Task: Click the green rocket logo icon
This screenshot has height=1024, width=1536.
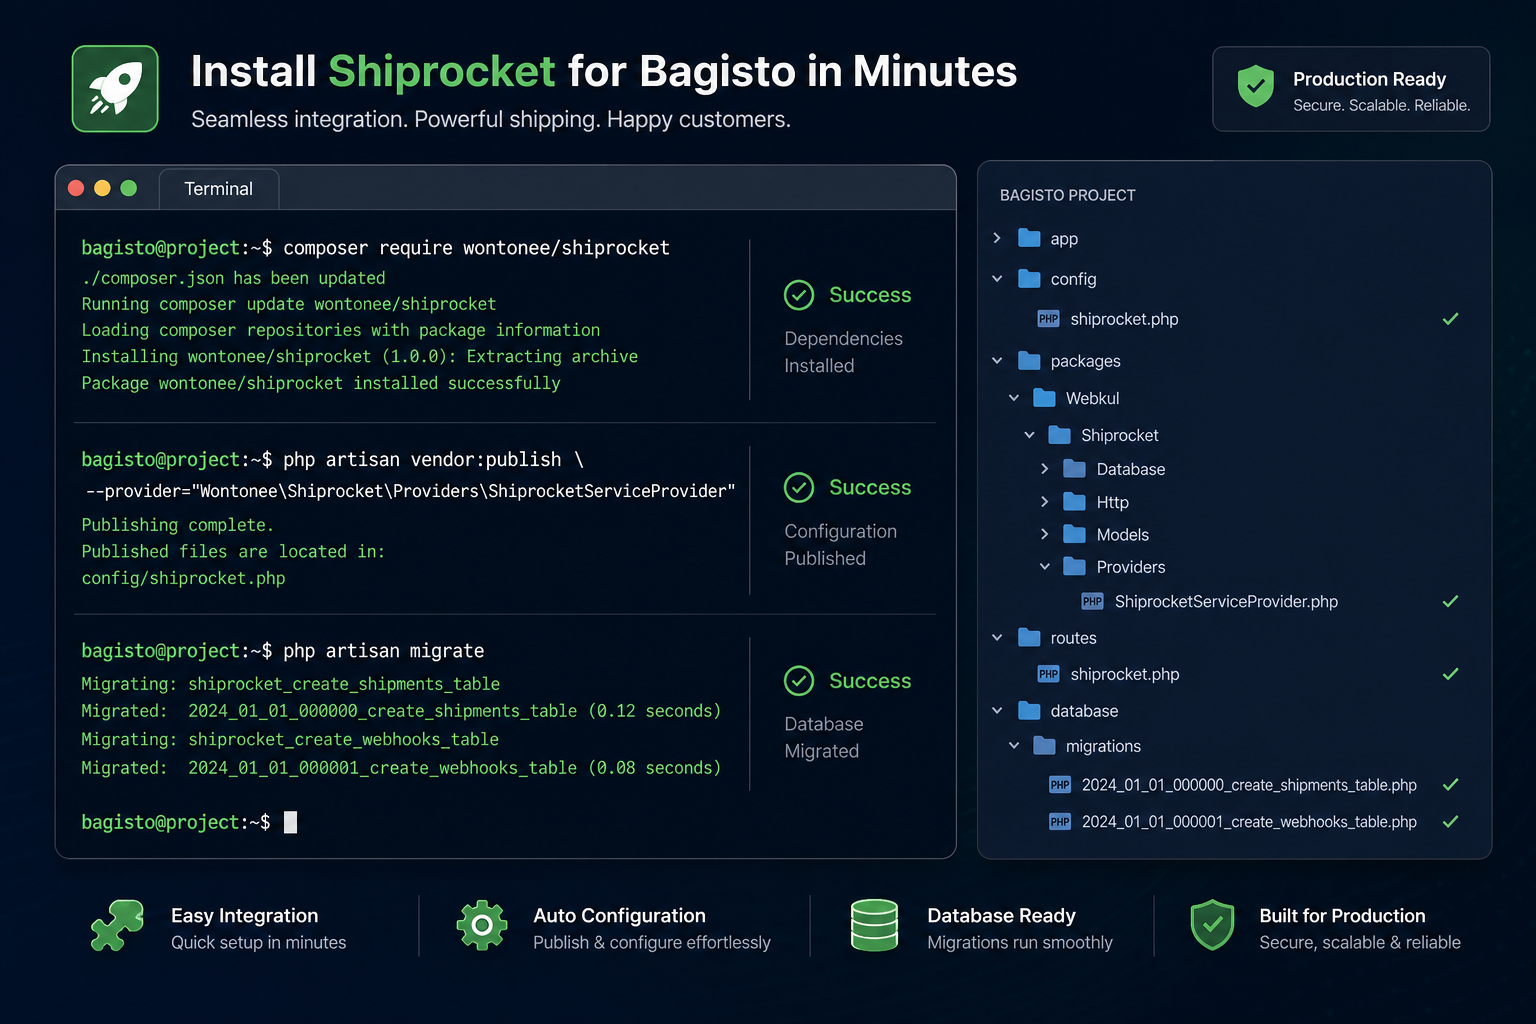Action: pos(115,88)
